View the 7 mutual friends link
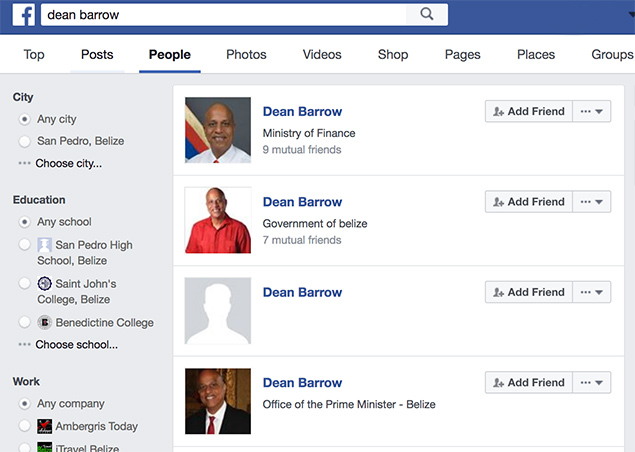Viewport: 635px width, 452px height. coord(302,240)
